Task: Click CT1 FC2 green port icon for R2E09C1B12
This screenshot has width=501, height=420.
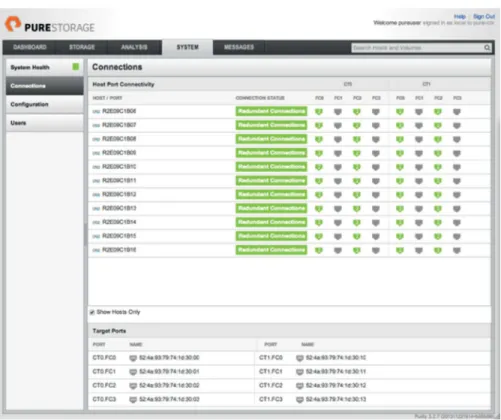Action: click(438, 195)
